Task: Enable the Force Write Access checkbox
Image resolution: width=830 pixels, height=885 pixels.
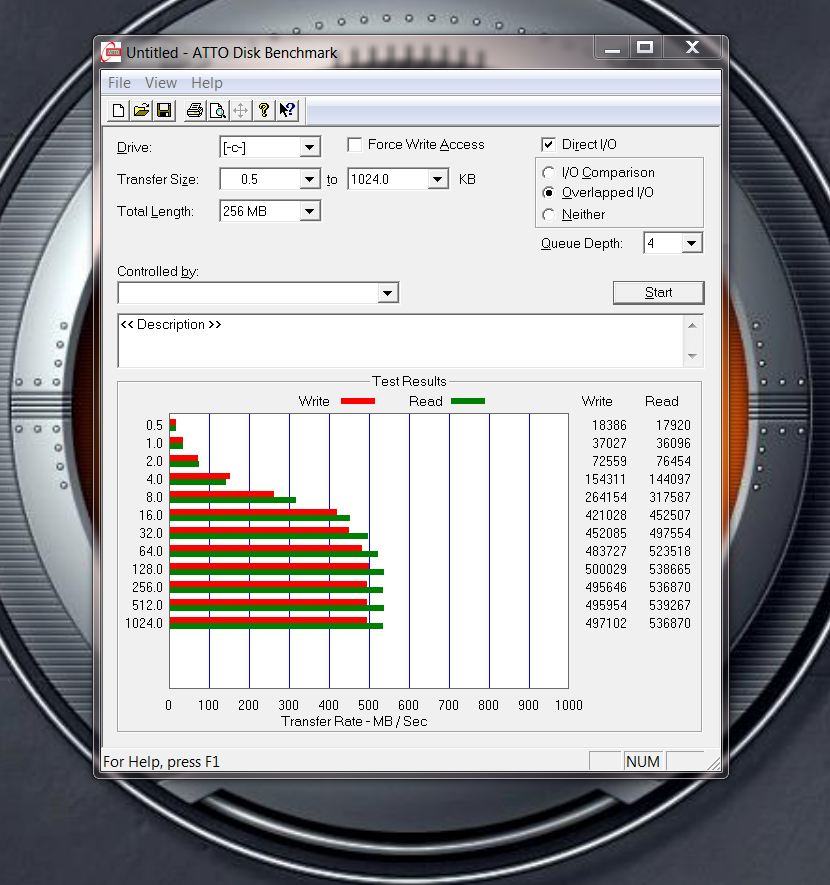Action: point(354,145)
